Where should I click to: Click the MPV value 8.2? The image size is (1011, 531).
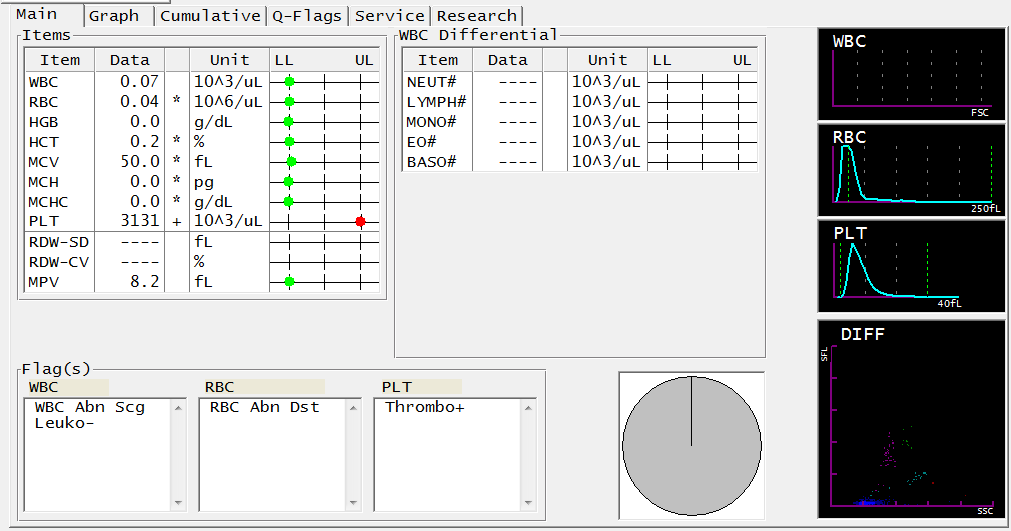(x=144, y=282)
